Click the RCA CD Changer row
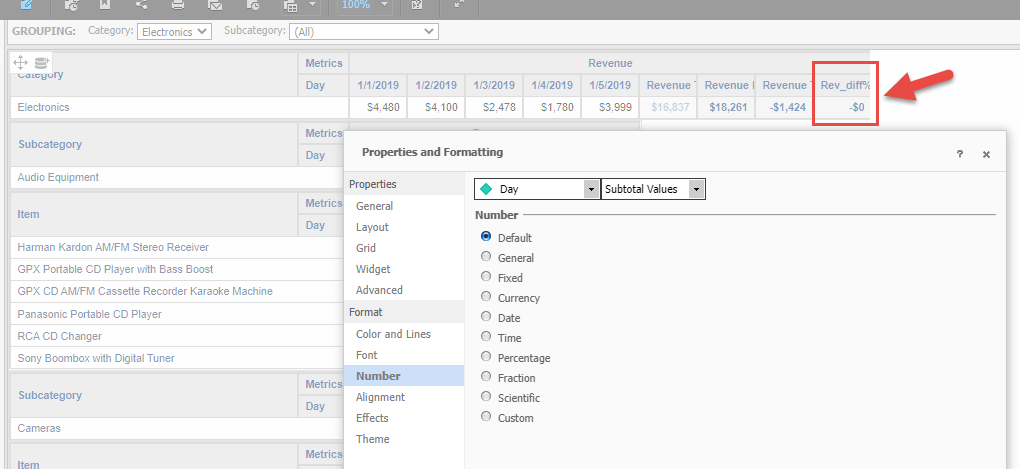The image size is (1020, 469). point(177,336)
